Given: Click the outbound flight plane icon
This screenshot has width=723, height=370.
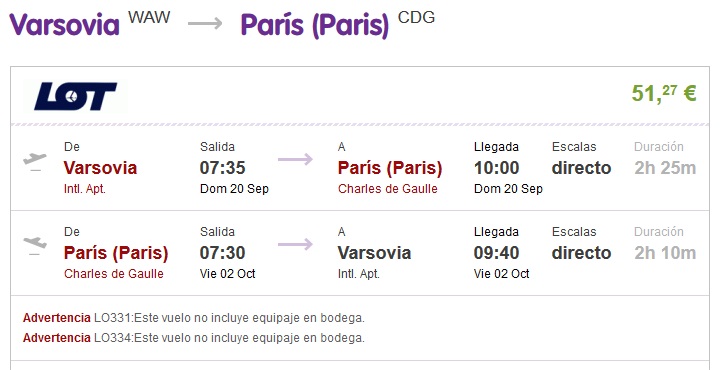Looking at the screenshot, I should coord(35,161).
